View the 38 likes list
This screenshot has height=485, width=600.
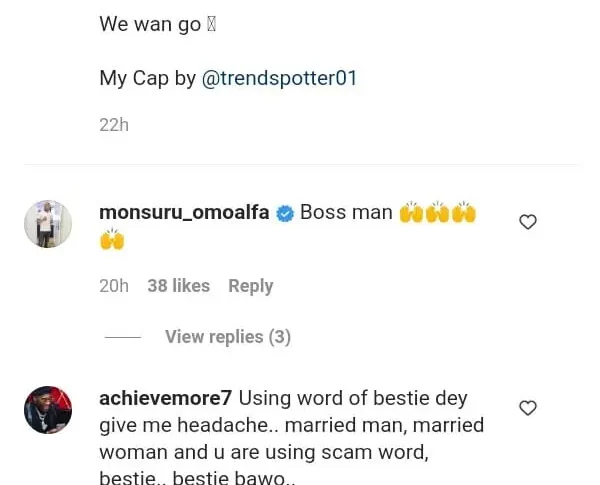[178, 286]
